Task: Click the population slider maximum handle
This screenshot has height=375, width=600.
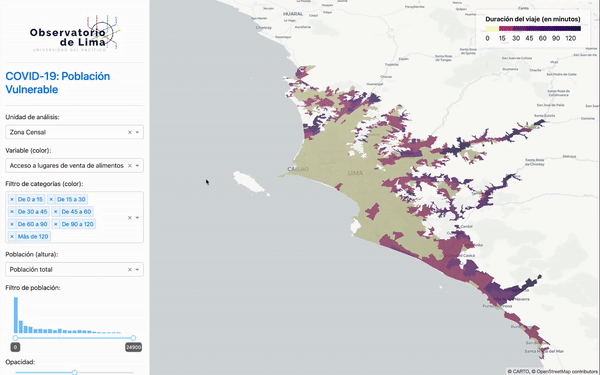Action: tap(133, 338)
